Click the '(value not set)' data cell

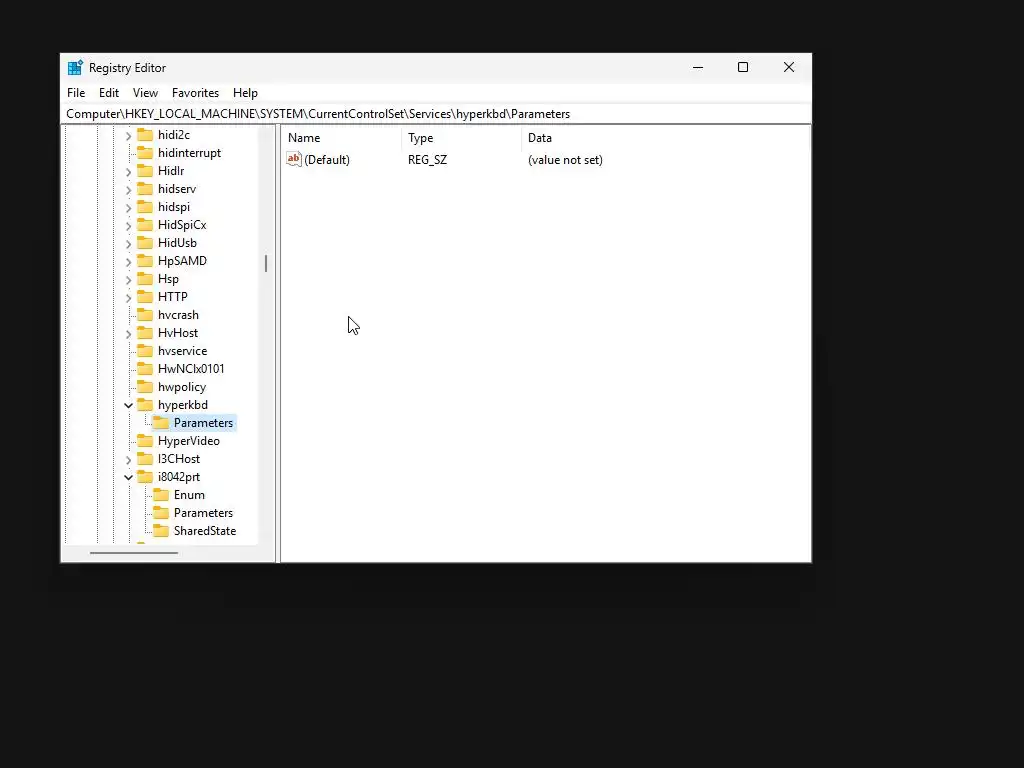click(x=565, y=159)
